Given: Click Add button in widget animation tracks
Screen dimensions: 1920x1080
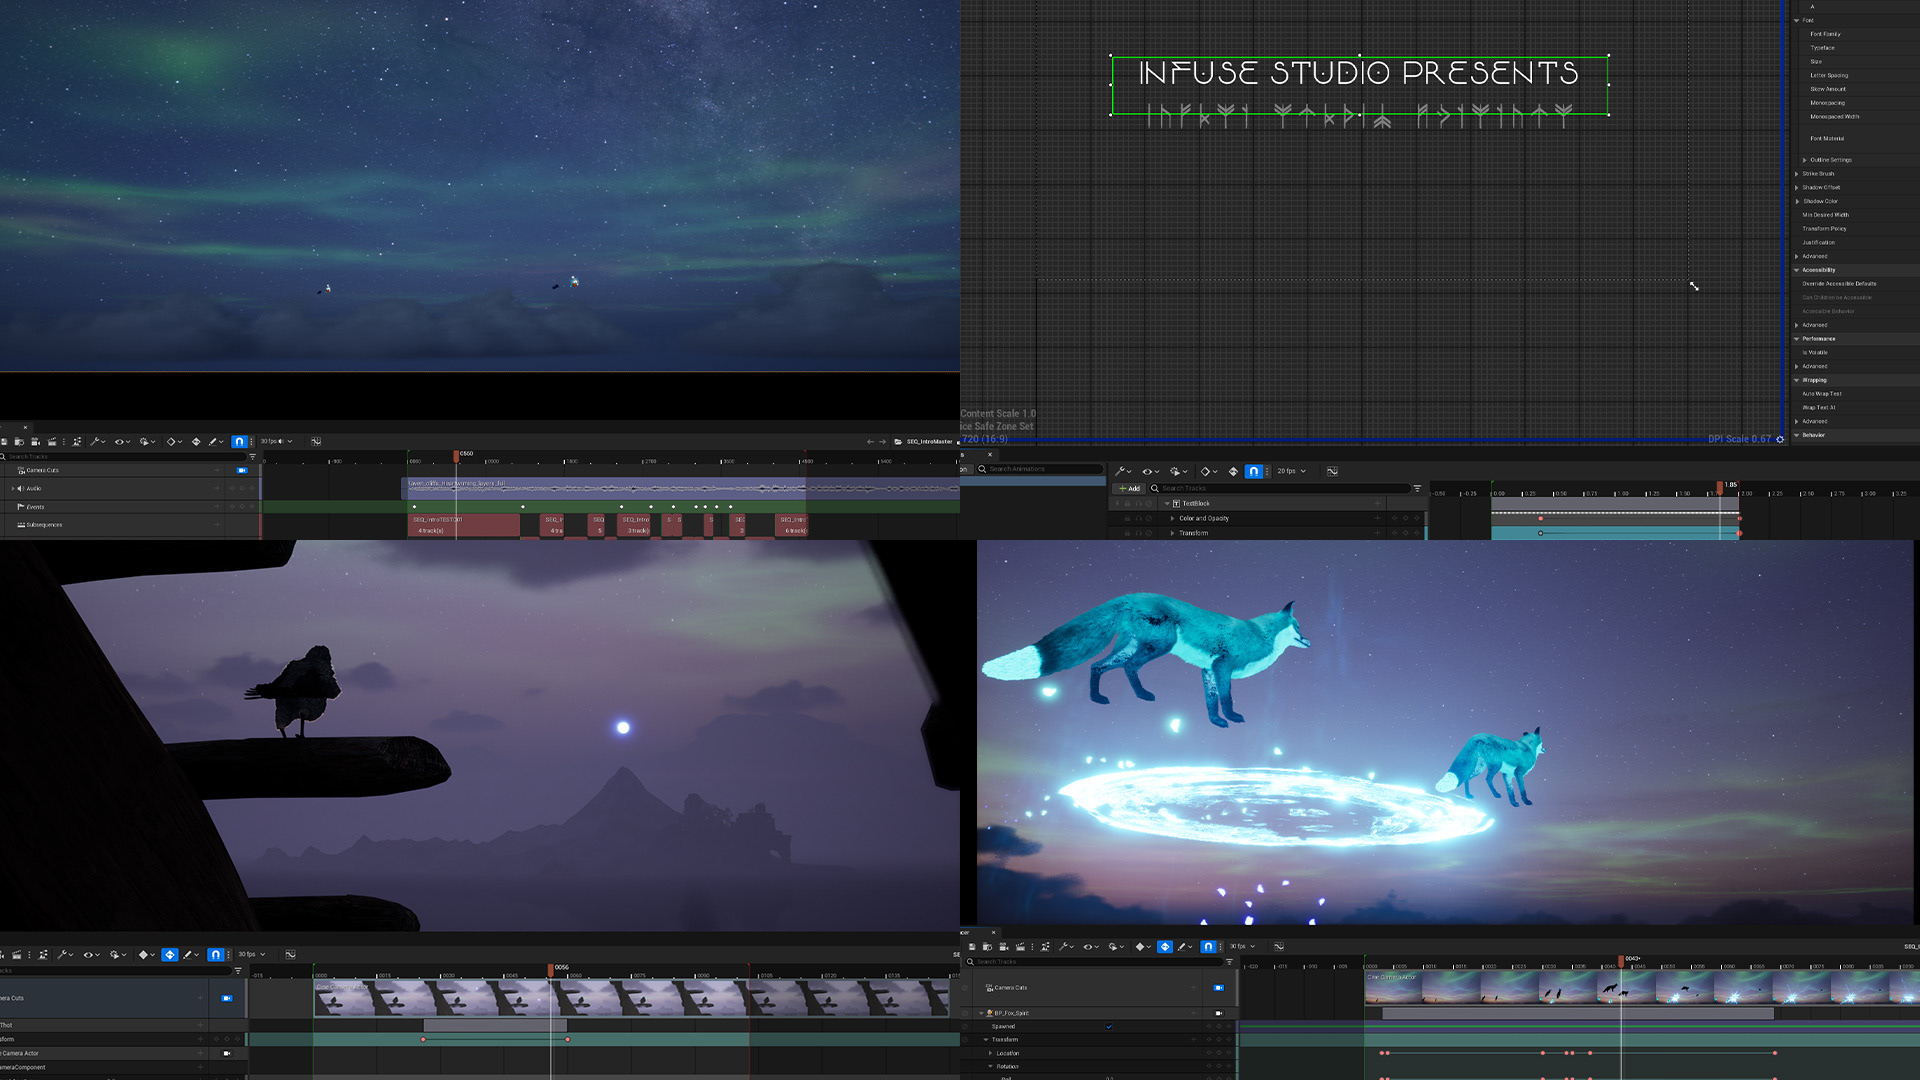Looking at the screenshot, I should [x=1129, y=488].
